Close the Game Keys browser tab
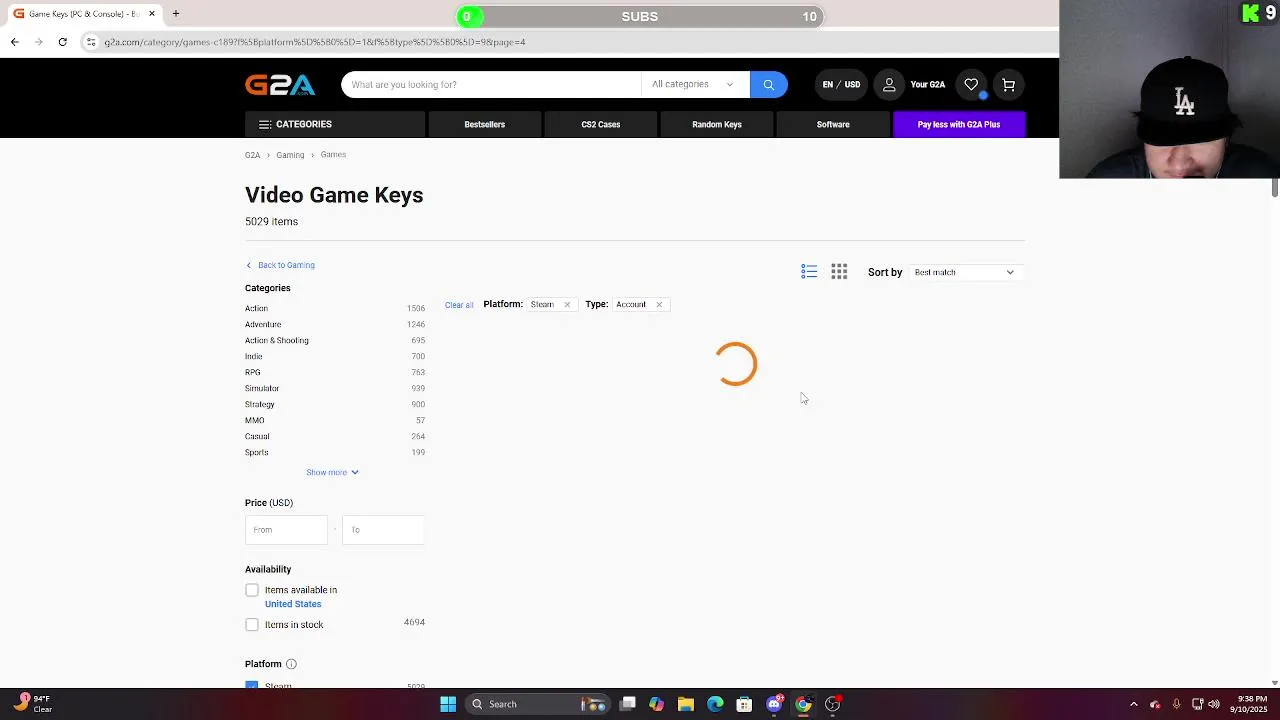Screen dimensions: 1280x720 coord(152,14)
